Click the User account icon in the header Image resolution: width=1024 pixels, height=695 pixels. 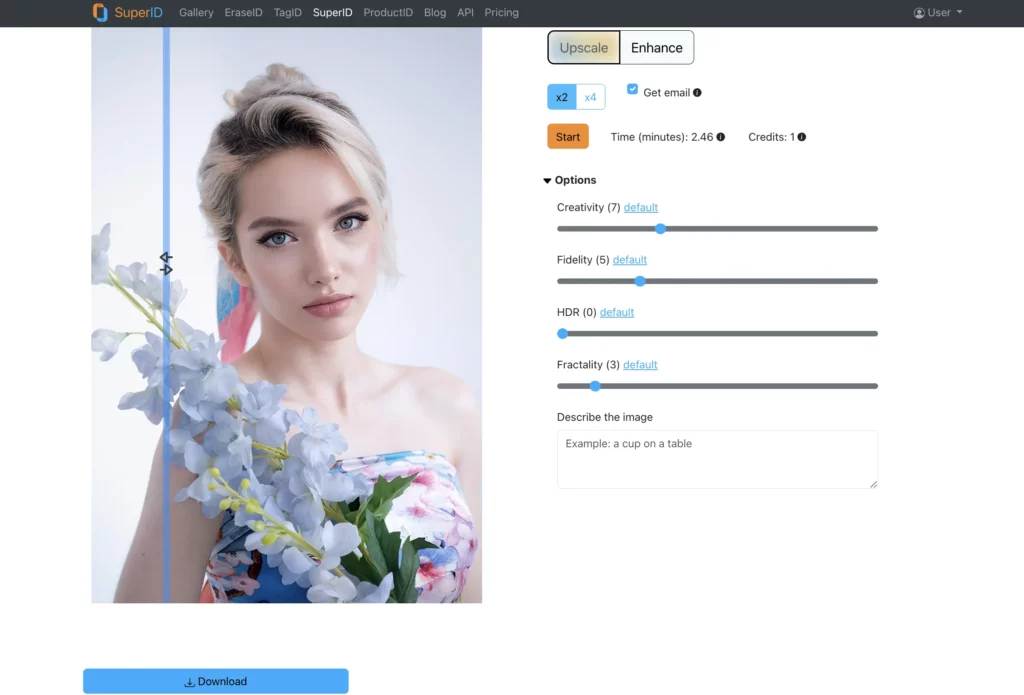[918, 12]
